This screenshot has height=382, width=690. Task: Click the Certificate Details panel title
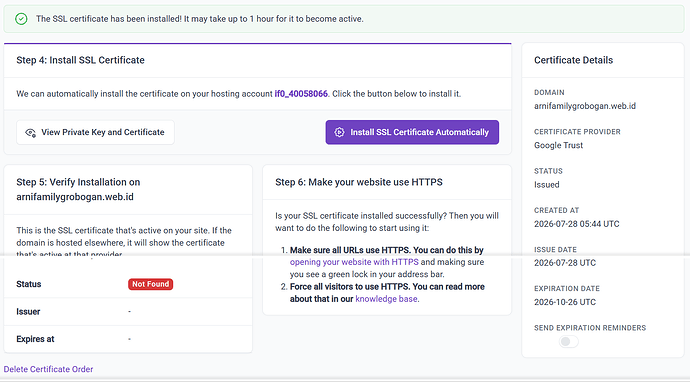[573, 60]
